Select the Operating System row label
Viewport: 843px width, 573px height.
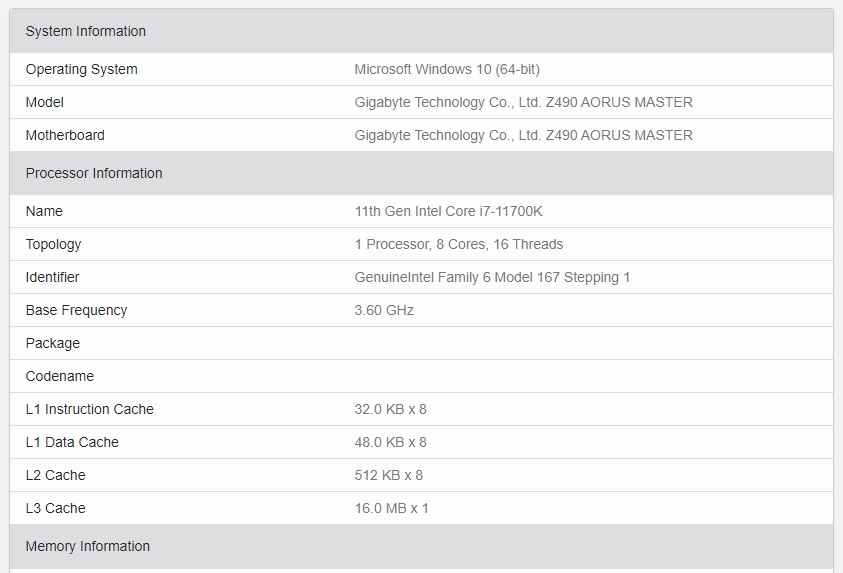click(82, 69)
